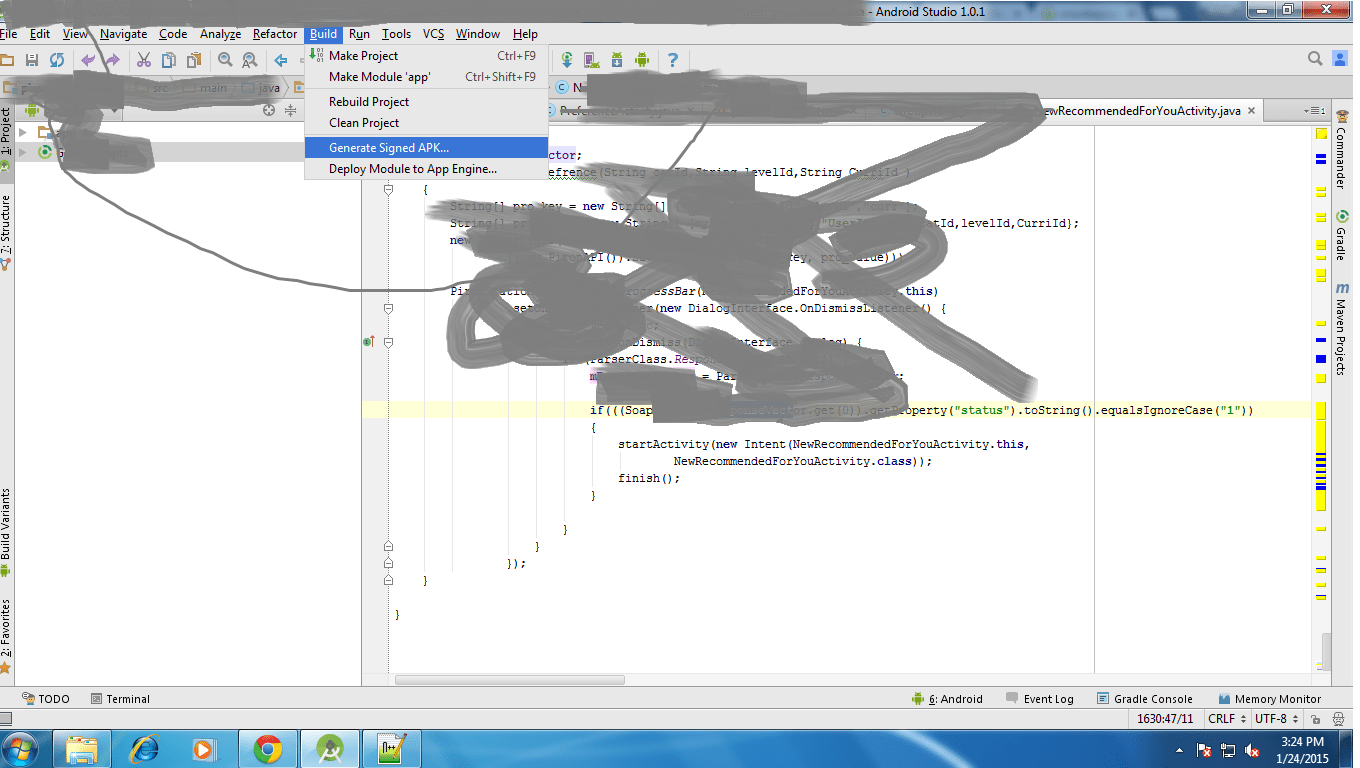The height and width of the screenshot is (768, 1360).
Task: Click the cursor position 1630:47/11 indicator
Action: pos(1166,719)
